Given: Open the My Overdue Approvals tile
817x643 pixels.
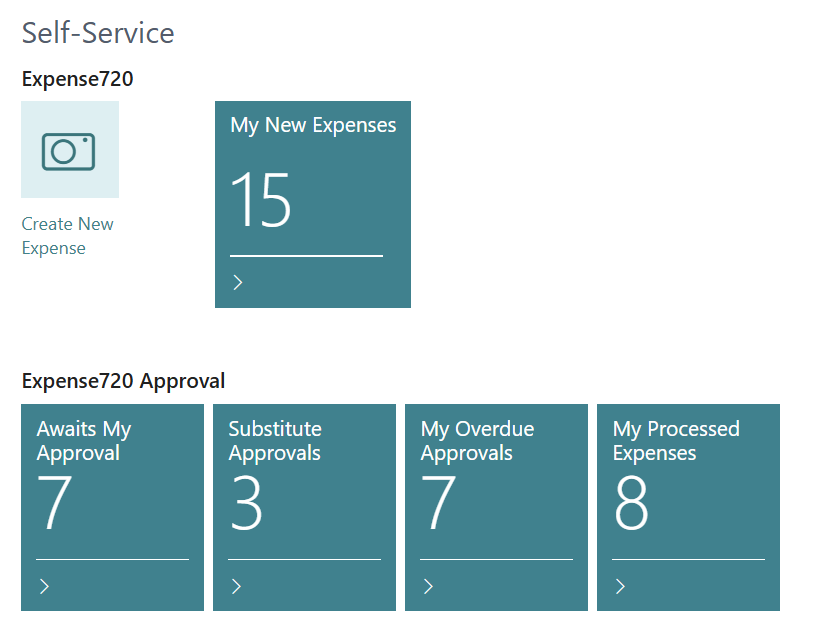Looking at the screenshot, I should pyautogui.click(x=496, y=507).
